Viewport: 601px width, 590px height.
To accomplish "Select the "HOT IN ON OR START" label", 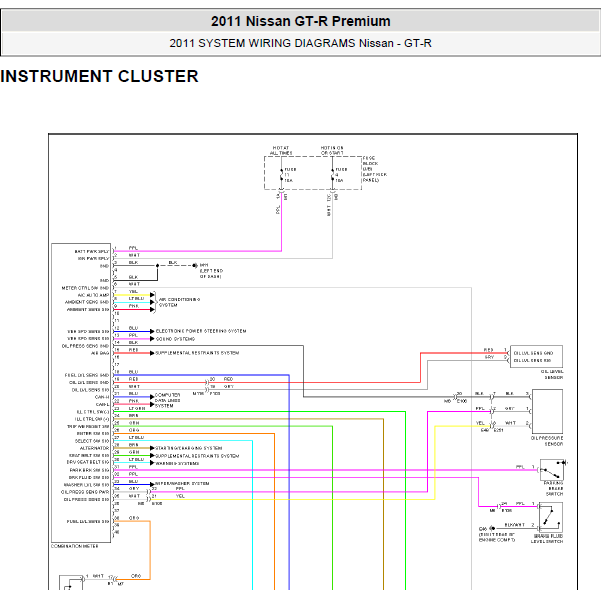I will pyautogui.click(x=332, y=150).
